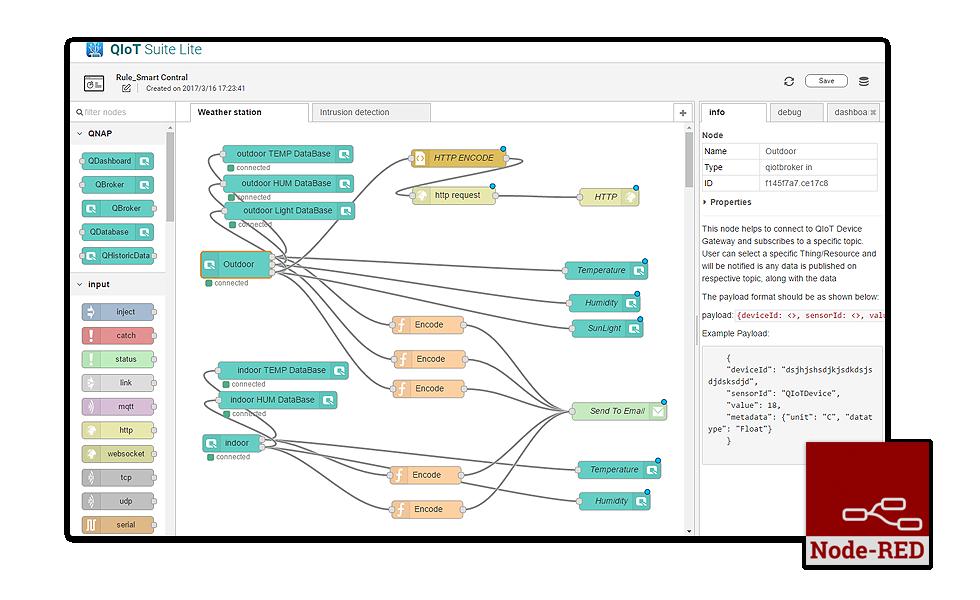Edit the Rule_Smart Contral name pencil icon
The height and width of the screenshot is (600, 980).
pos(126,88)
